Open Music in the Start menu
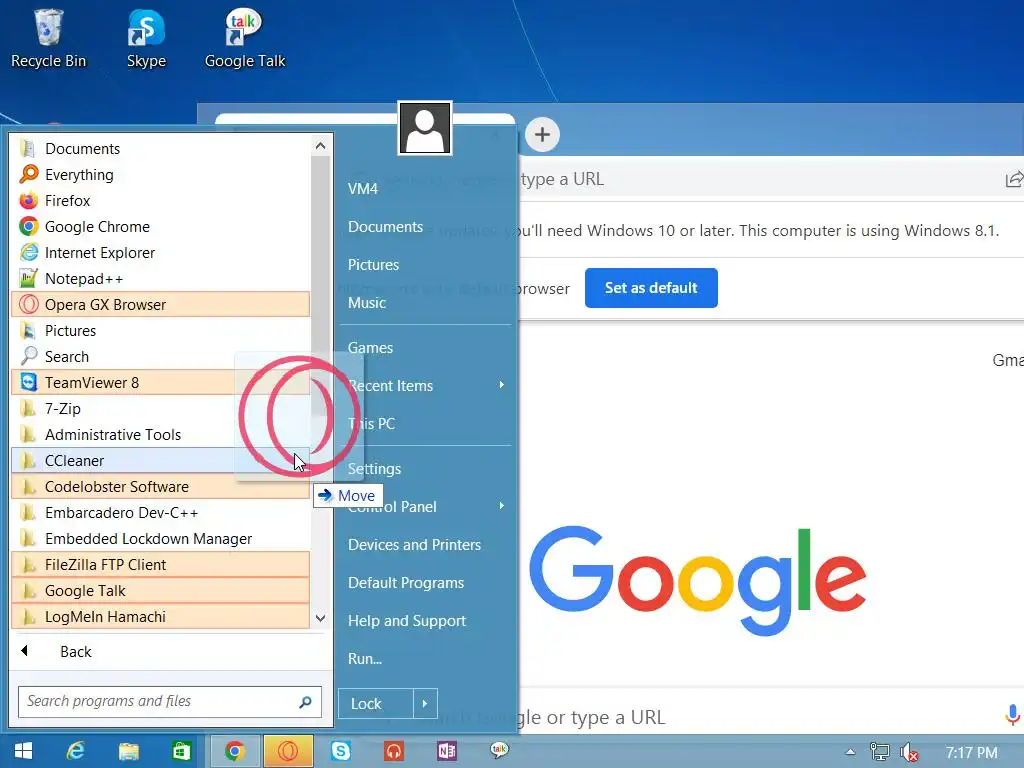 pos(367,302)
